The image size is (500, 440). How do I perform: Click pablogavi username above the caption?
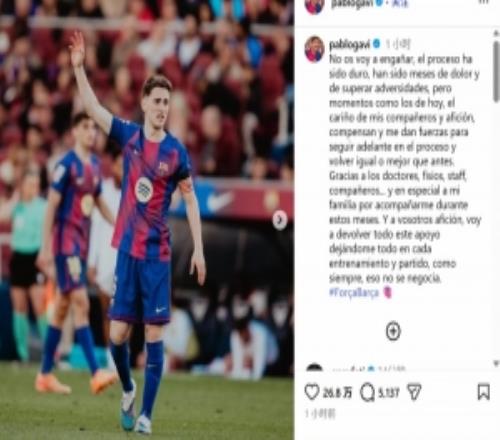pyautogui.click(x=350, y=44)
